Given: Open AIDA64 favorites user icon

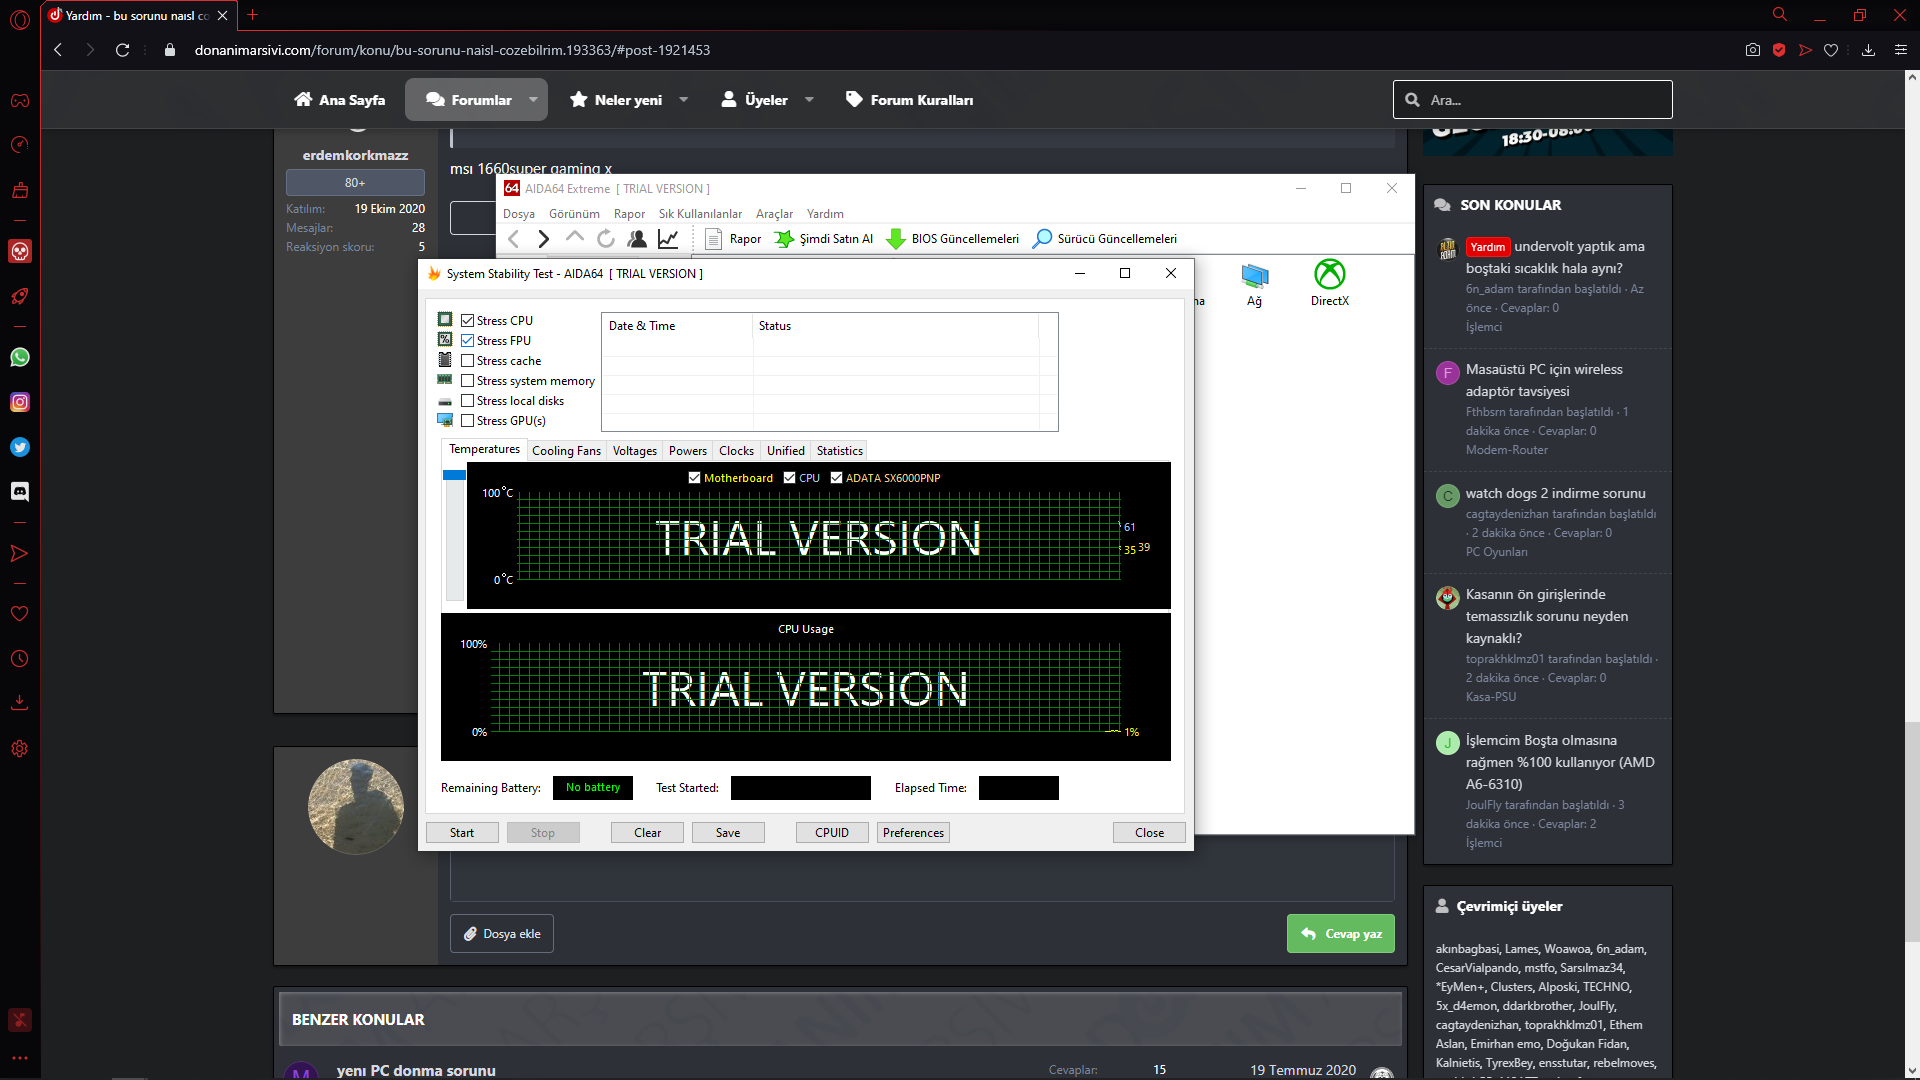Looking at the screenshot, I should coord(637,239).
